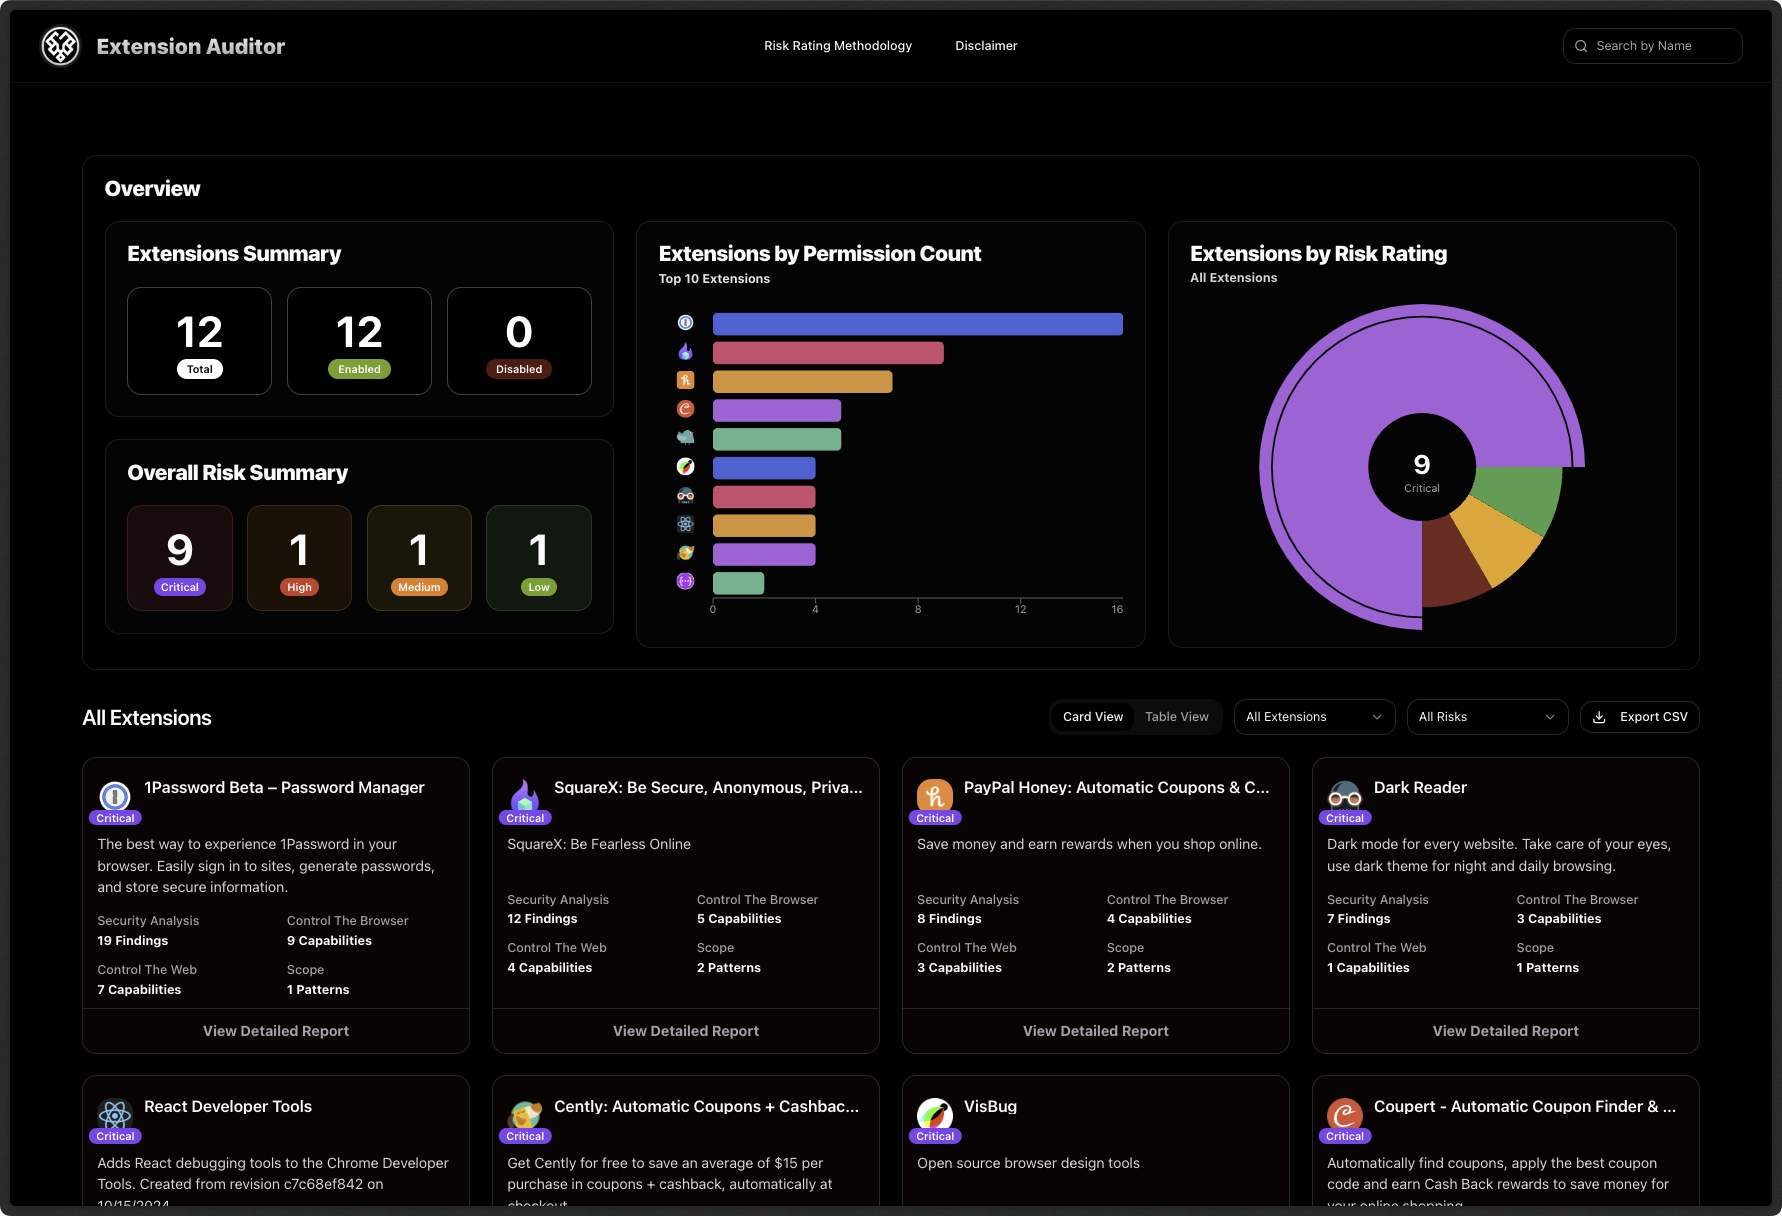Image resolution: width=1782 pixels, height=1216 pixels.
Task: Click '12 Findings' on SquareX card
Action: click(x=542, y=919)
